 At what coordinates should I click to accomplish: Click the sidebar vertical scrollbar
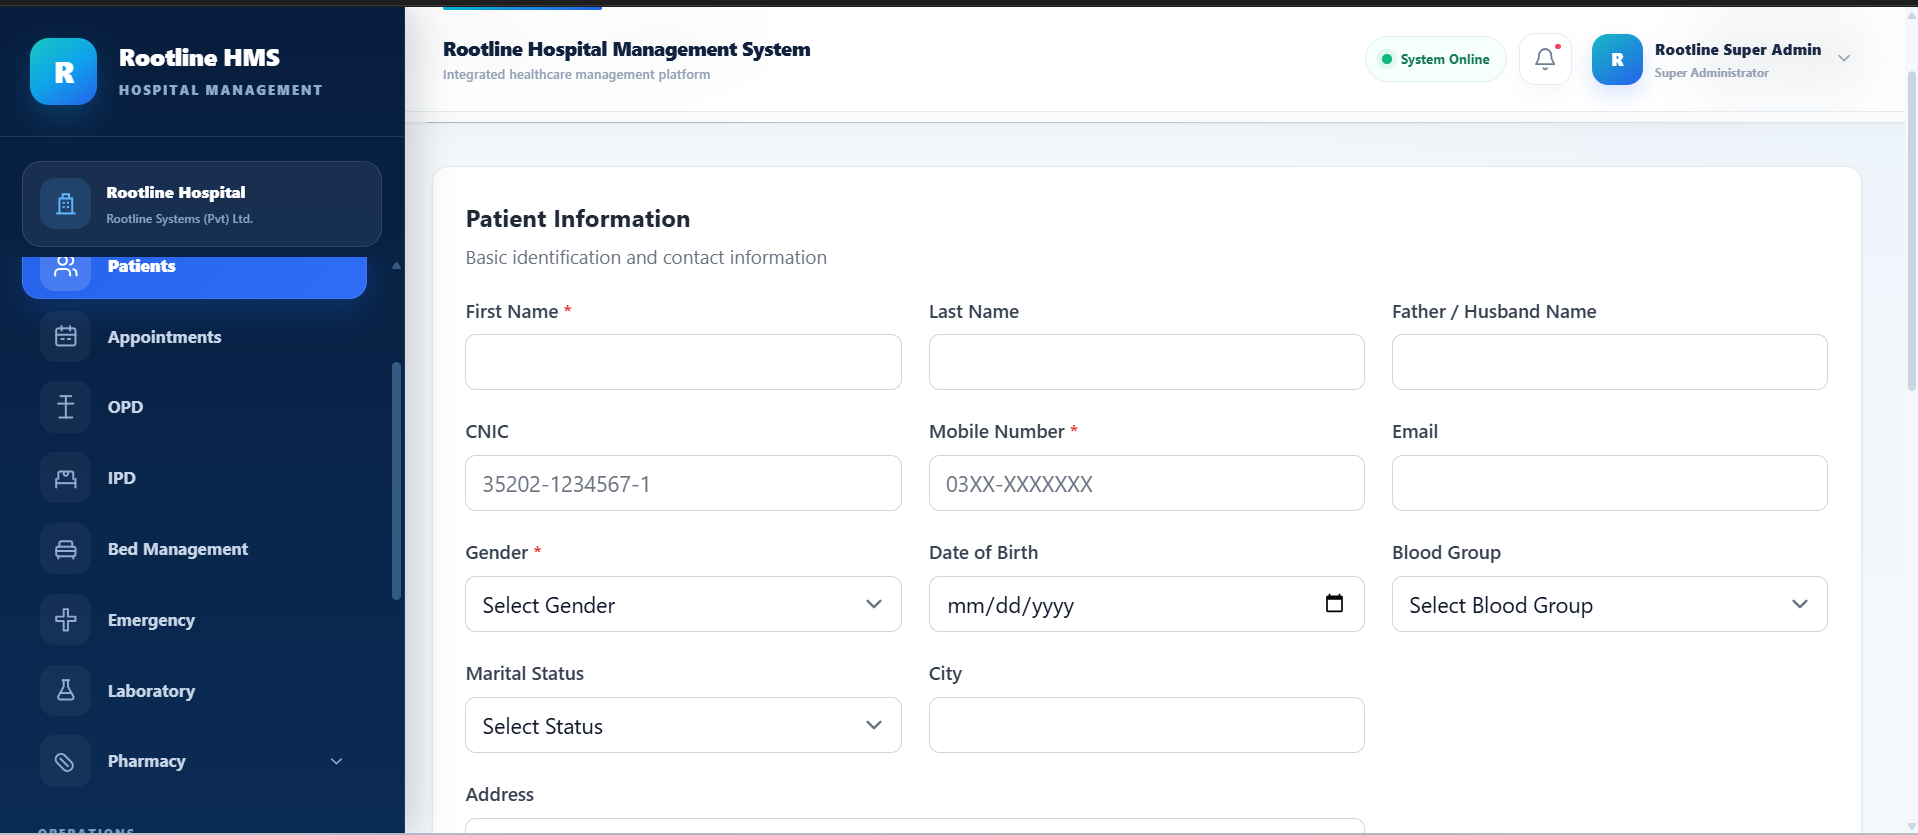click(396, 480)
